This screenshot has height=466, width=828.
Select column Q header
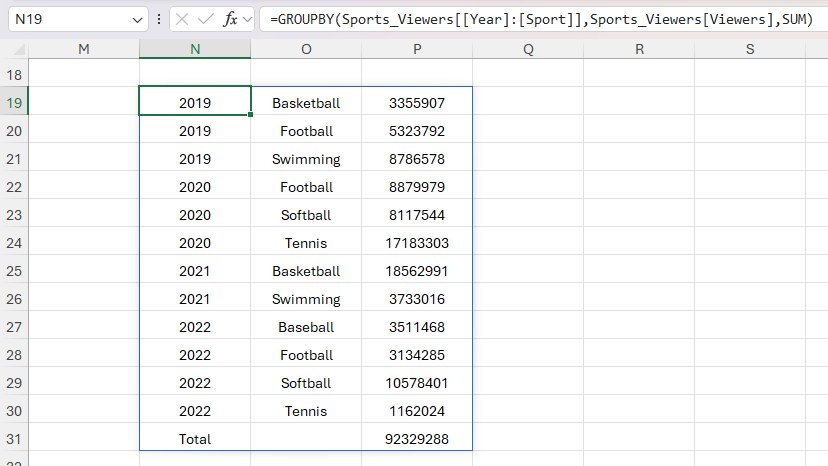pos(527,50)
